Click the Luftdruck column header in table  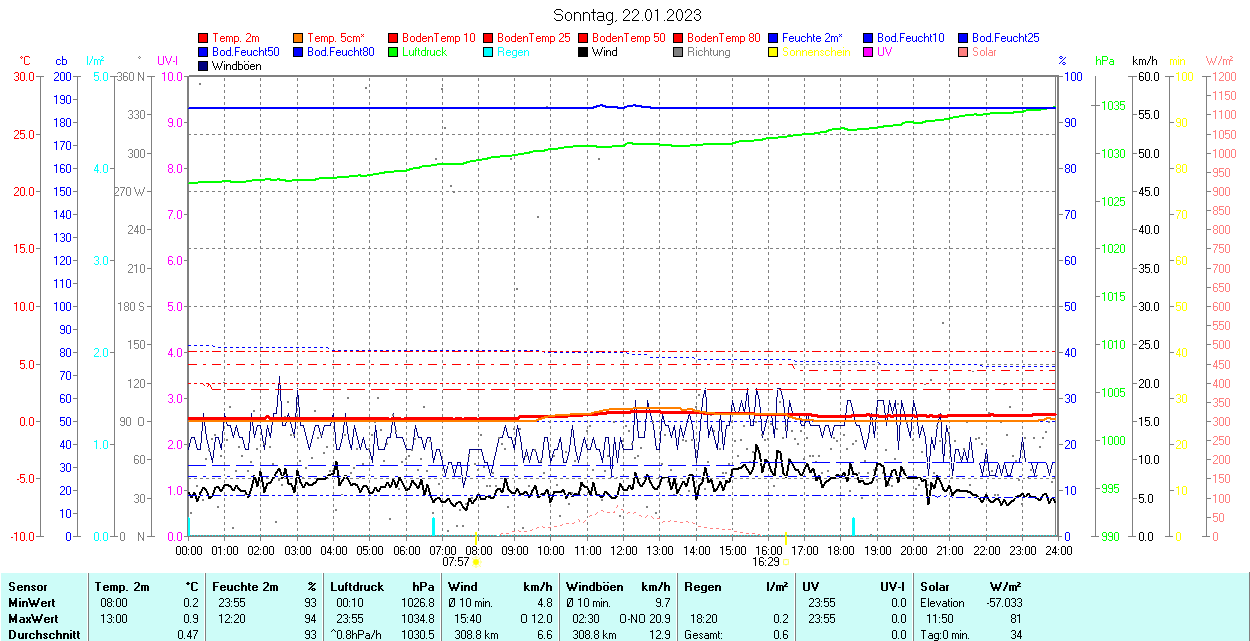coord(357,587)
